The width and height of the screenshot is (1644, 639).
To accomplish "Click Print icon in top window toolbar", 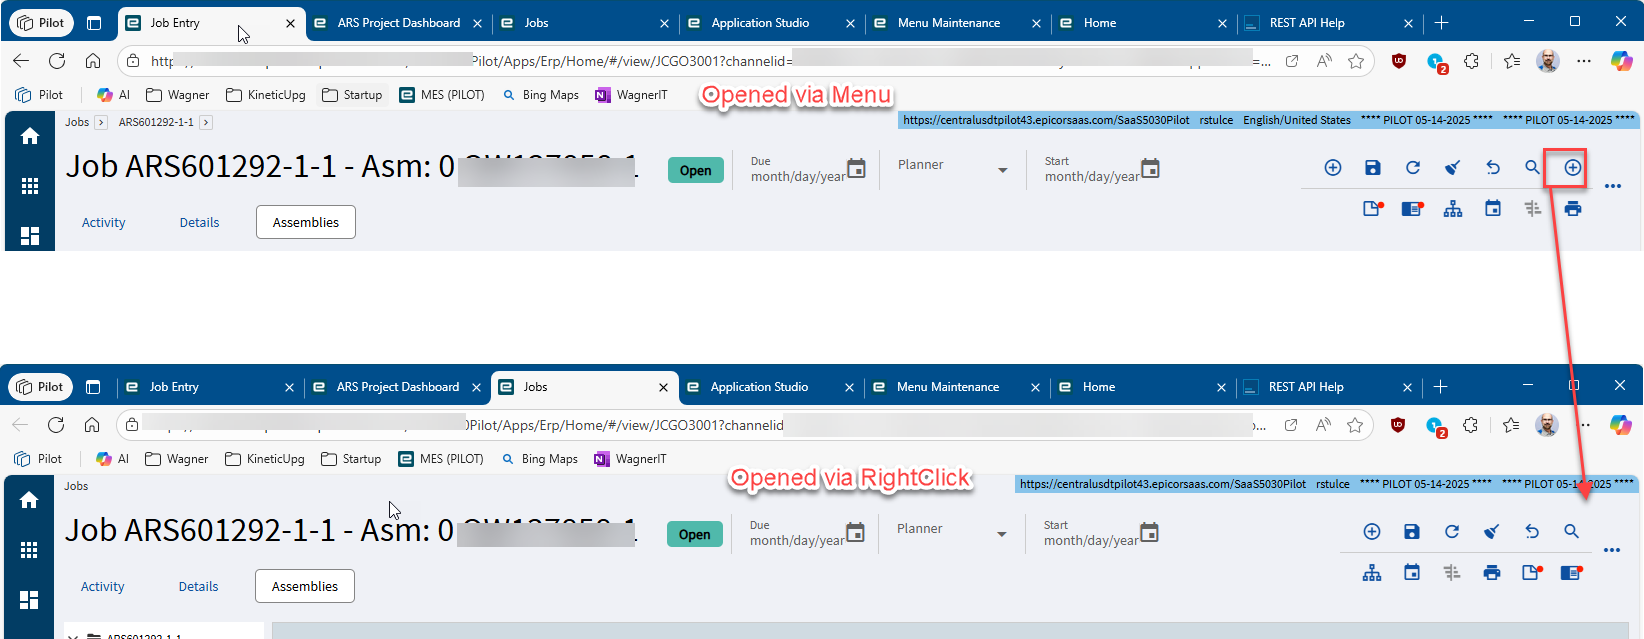I will tap(1573, 209).
